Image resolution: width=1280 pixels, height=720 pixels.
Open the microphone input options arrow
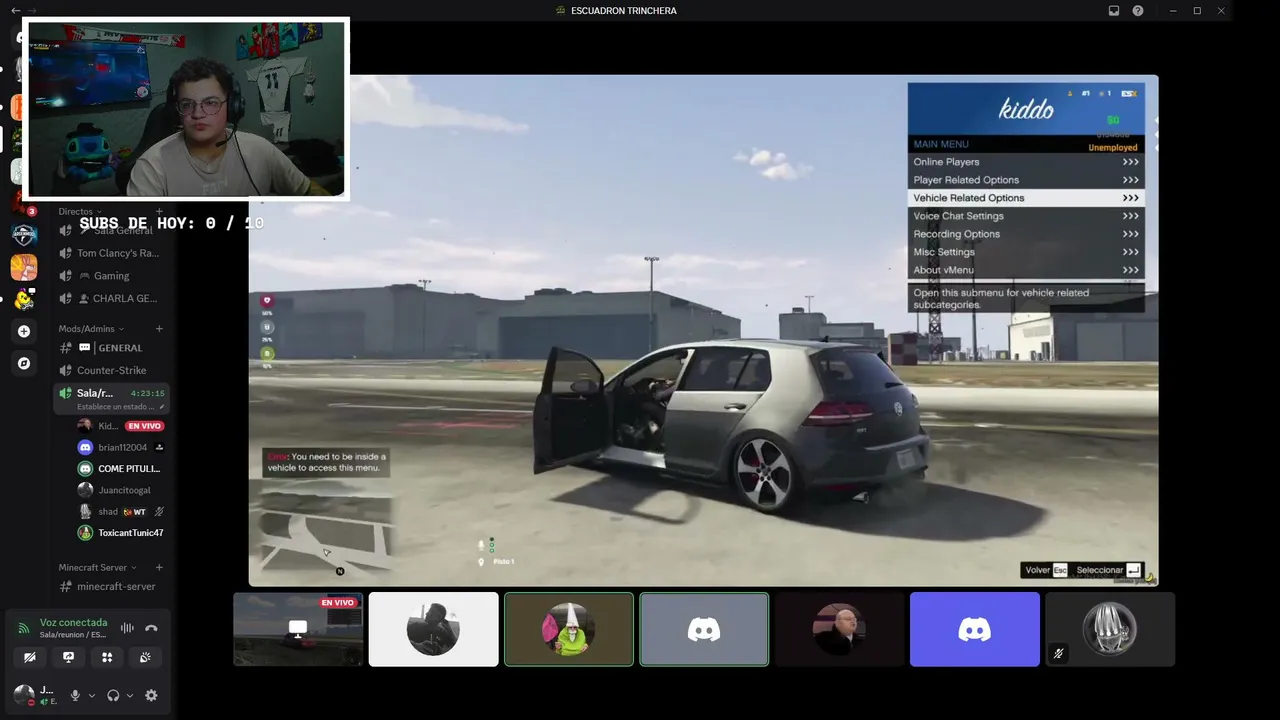pyautogui.click(x=92, y=695)
